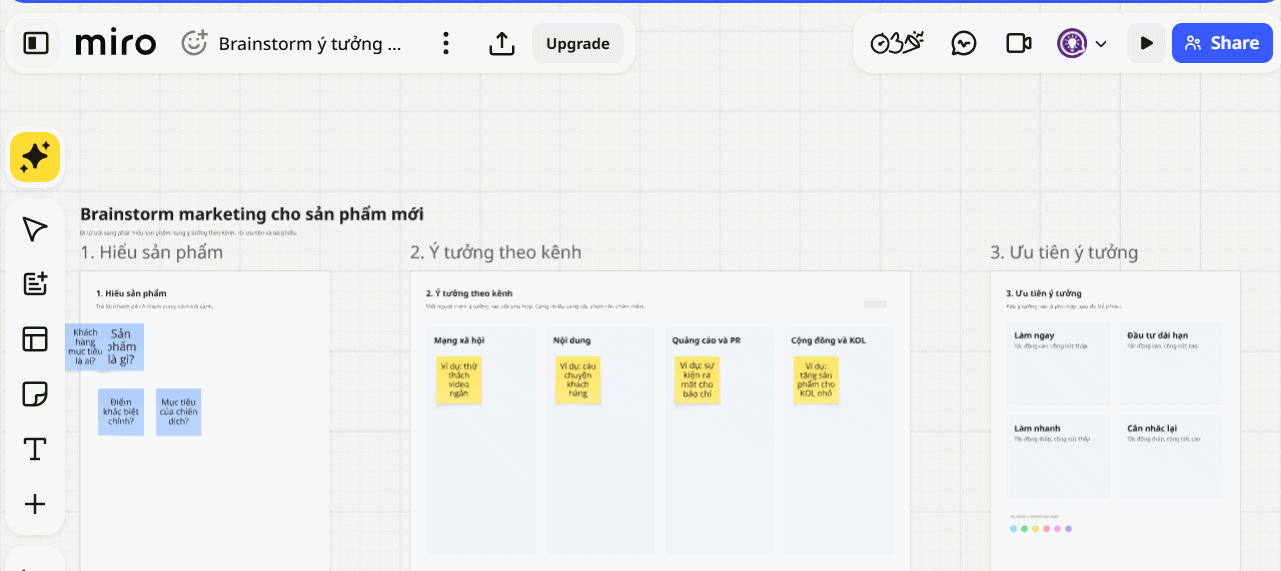Select the text tool
The height and width of the screenshot is (571, 1281).
click(x=35, y=449)
